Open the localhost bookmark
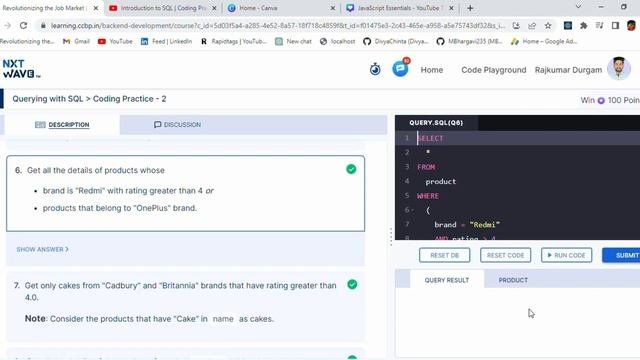This screenshot has width=640, height=360. click(x=337, y=41)
